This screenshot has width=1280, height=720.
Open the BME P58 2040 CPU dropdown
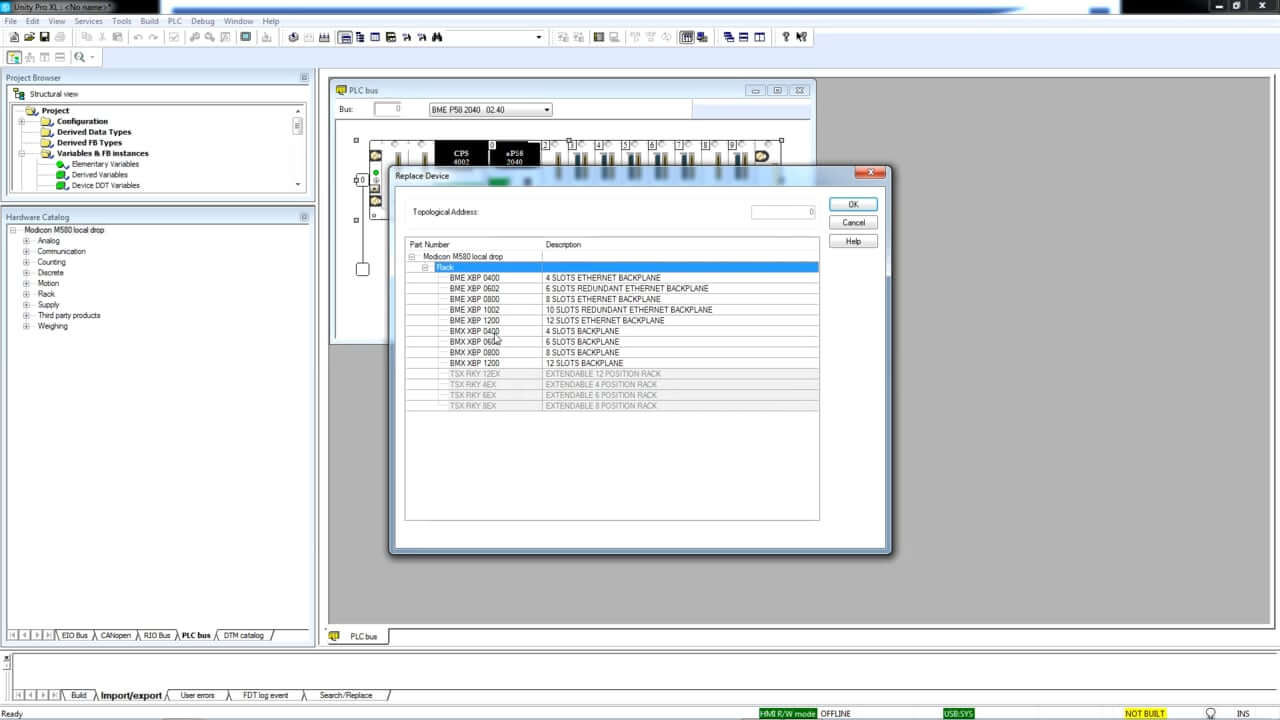pyautogui.click(x=546, y=110)
